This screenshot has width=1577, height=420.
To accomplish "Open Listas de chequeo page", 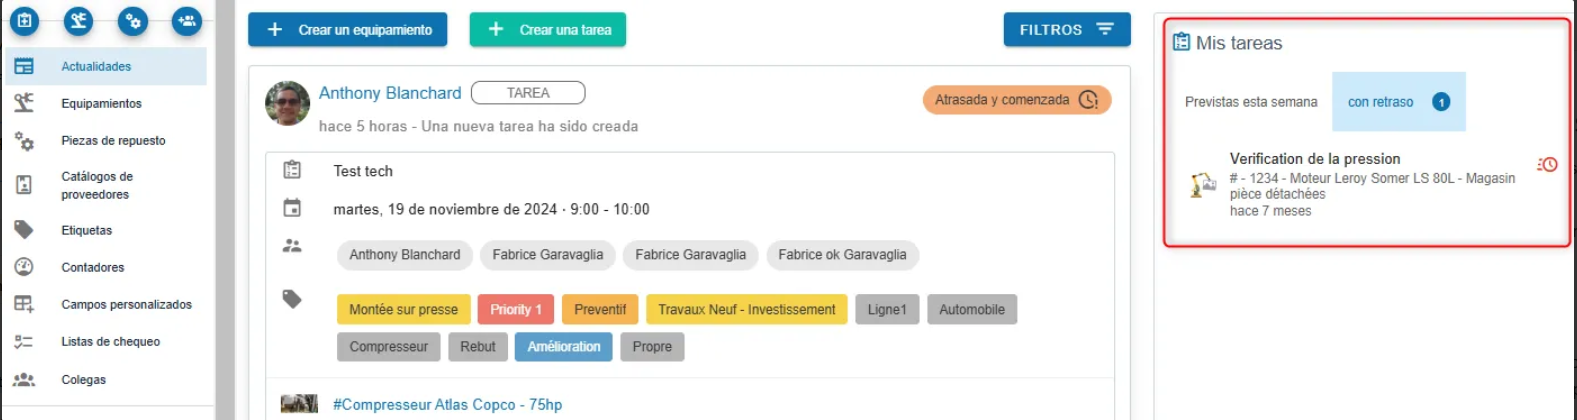I will (x=109, y=342).
